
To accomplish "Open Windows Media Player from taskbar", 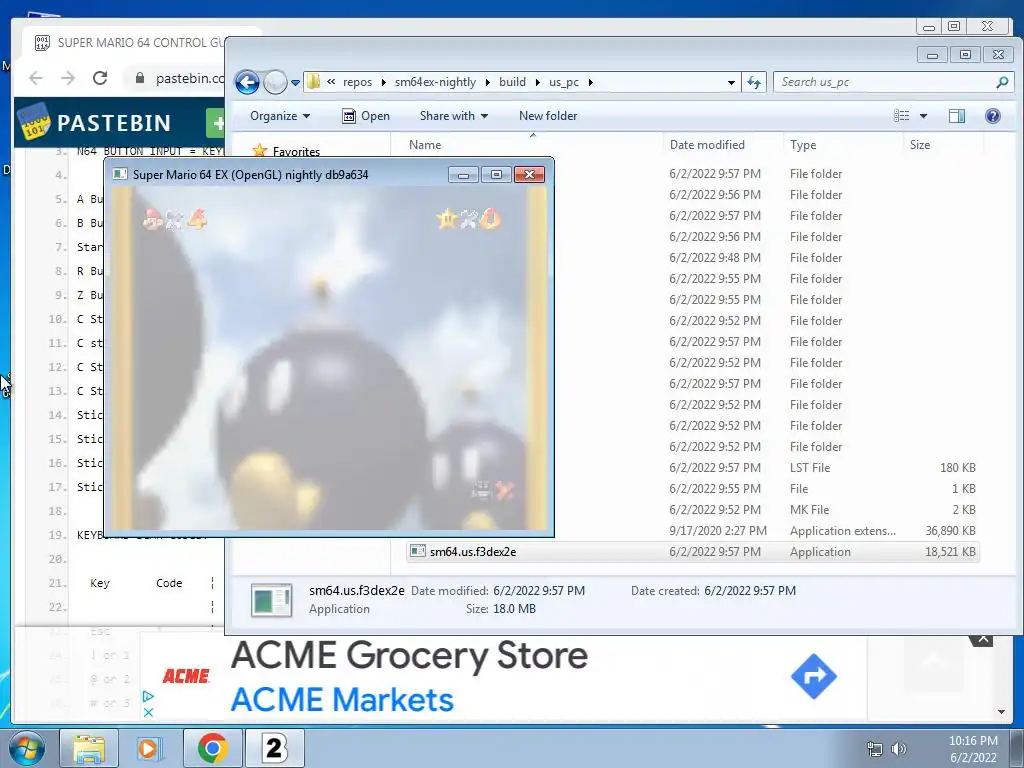I will coord(148,748).
